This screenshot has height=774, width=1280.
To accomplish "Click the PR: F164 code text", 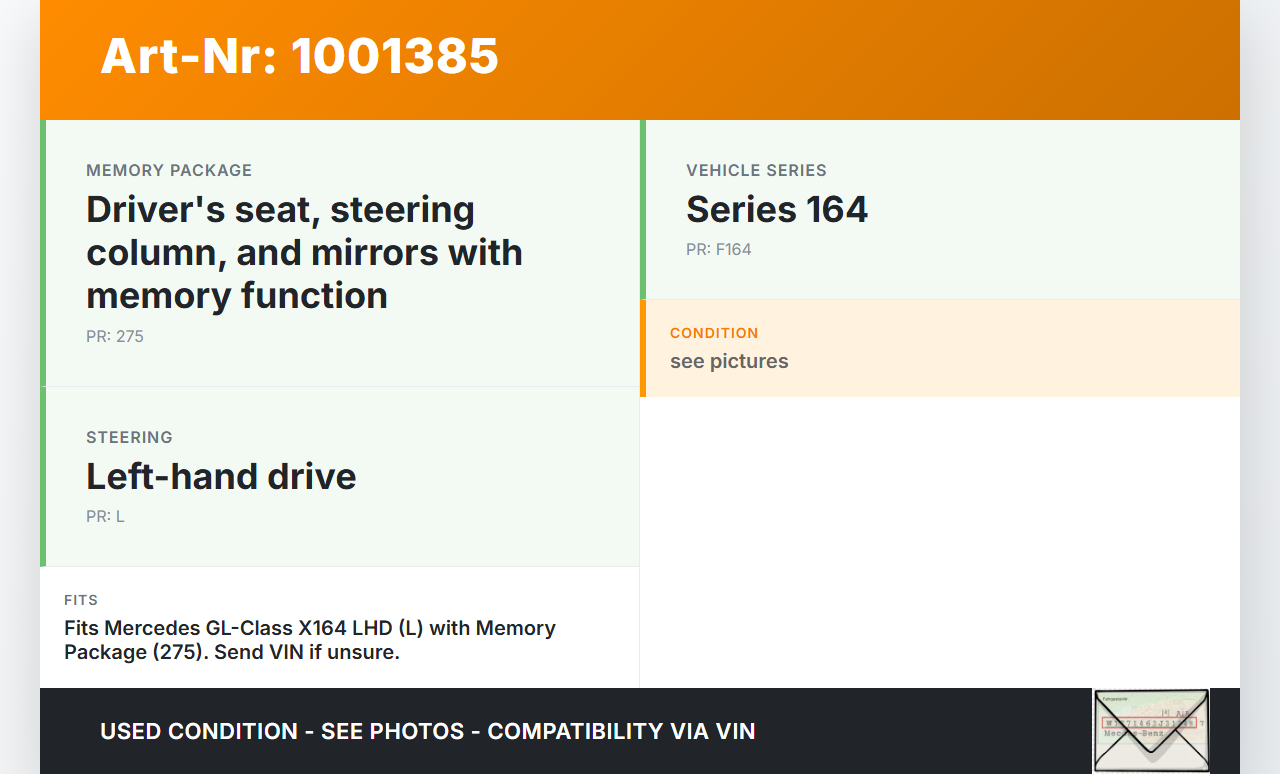I will click(x=718, y=249).
